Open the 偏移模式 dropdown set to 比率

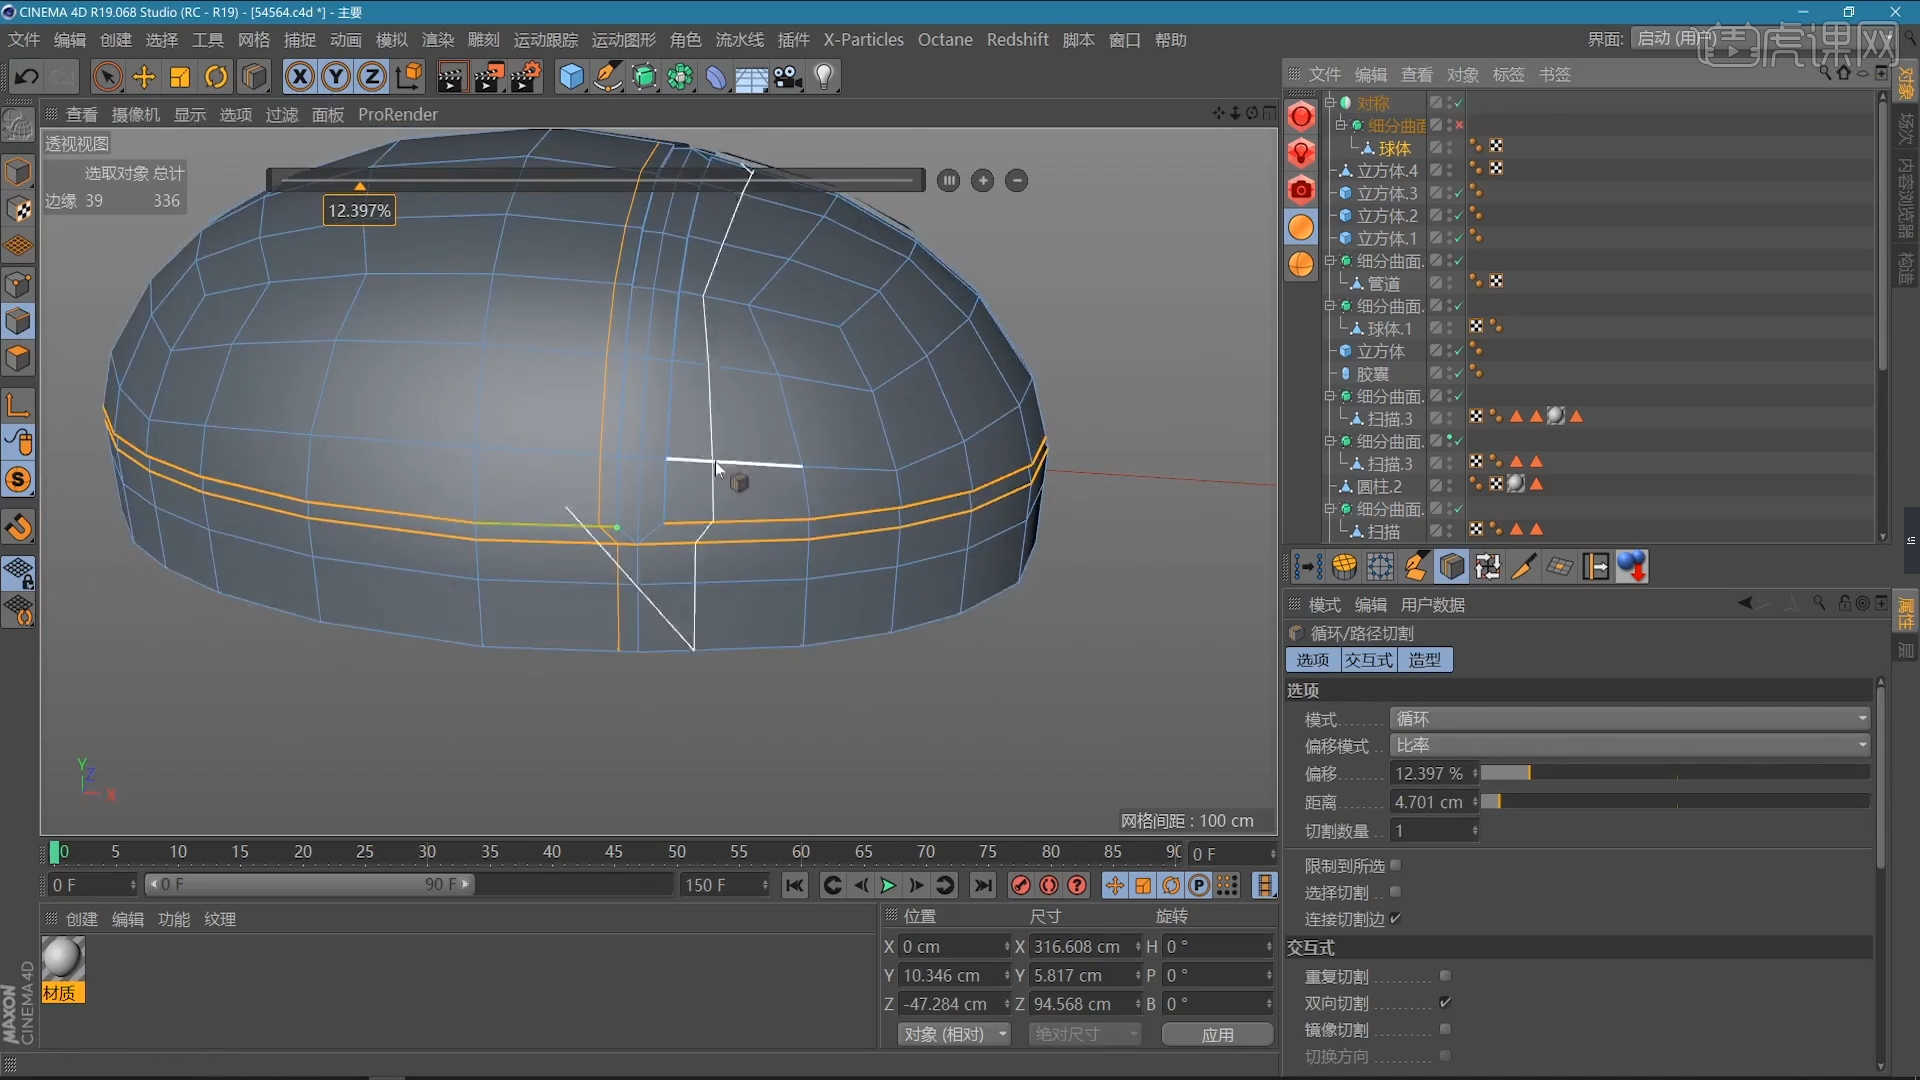pyautogui.click(x=1630, y=745)
